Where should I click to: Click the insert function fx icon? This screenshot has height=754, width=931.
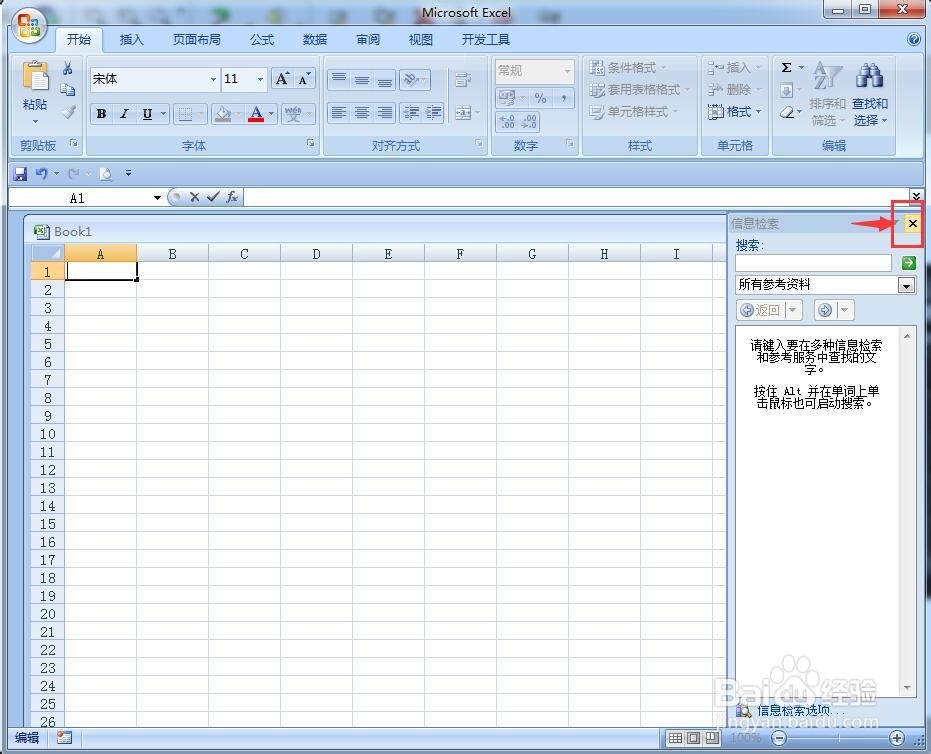(x=232, y=197)
